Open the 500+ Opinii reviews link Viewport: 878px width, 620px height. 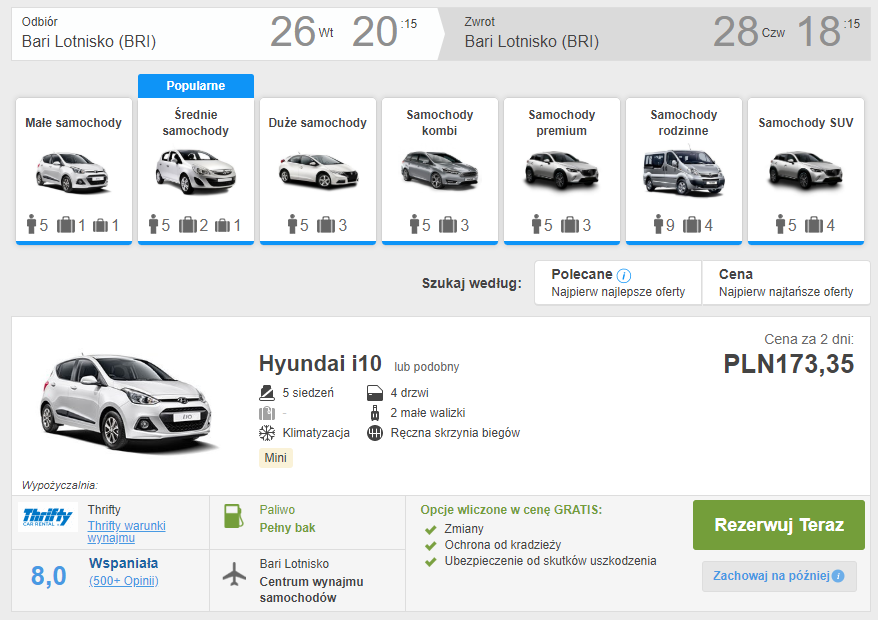click(123, 581)
